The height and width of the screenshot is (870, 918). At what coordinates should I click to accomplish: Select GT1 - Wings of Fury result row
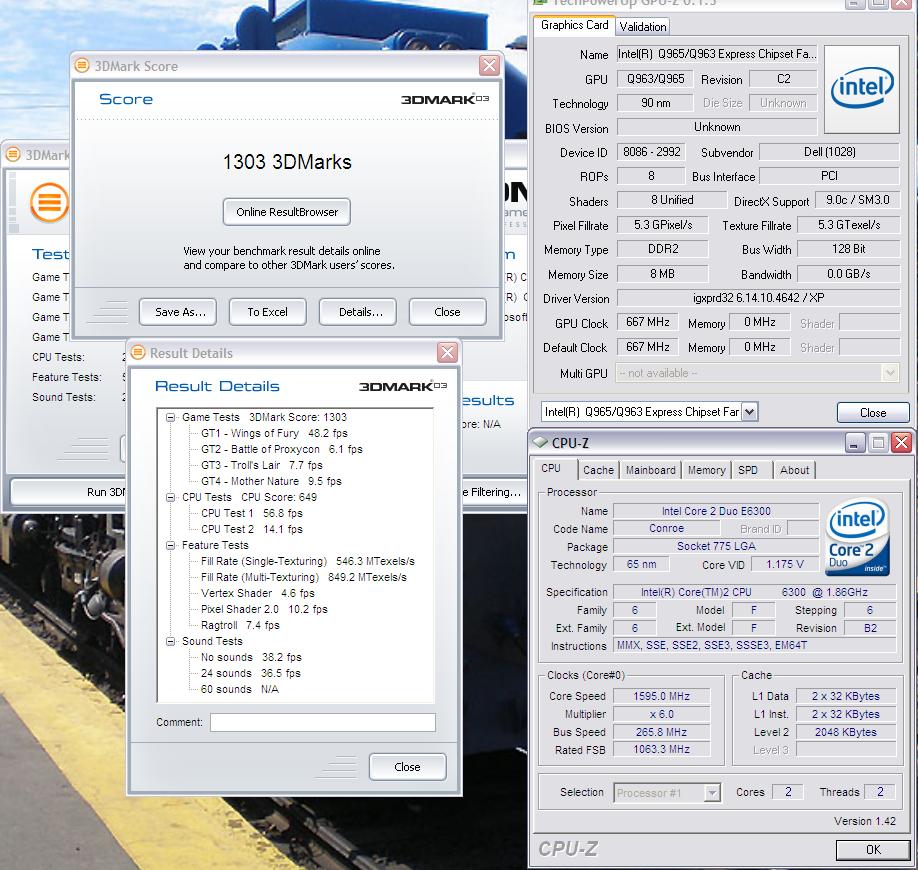pos(274,433)
